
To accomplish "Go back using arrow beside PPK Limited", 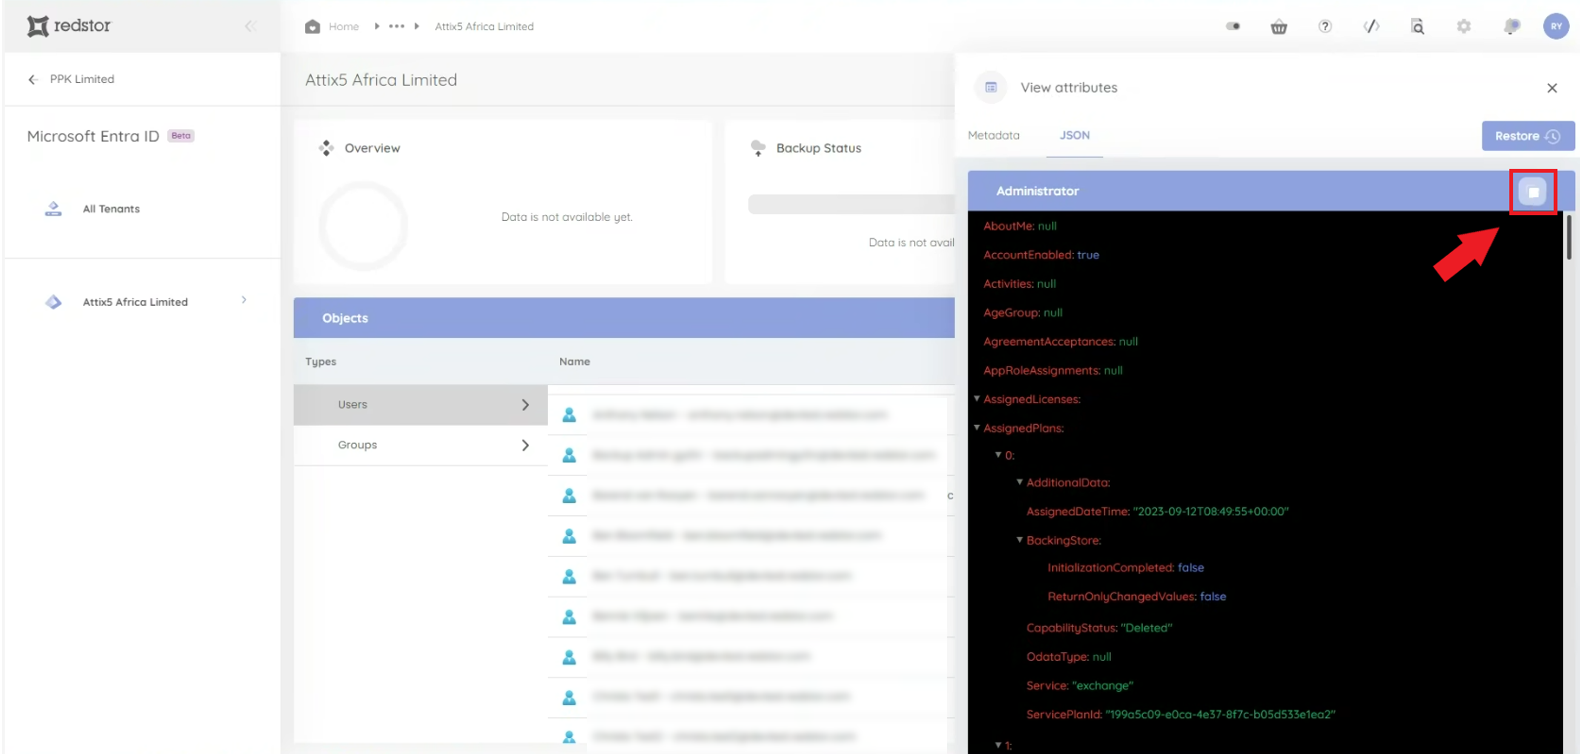I will [x=33, y=79].
